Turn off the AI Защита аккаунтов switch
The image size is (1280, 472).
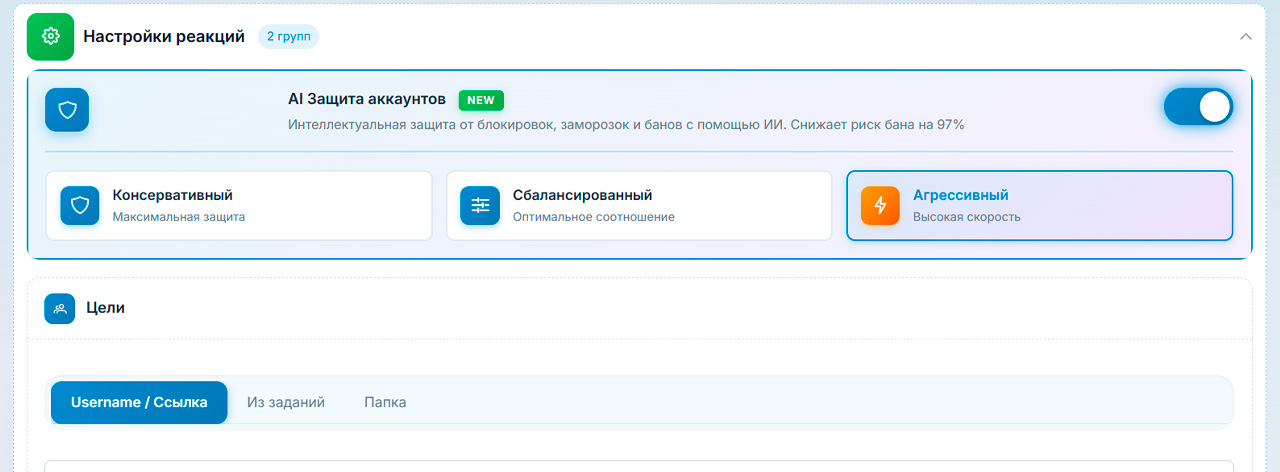(1198, 107)
